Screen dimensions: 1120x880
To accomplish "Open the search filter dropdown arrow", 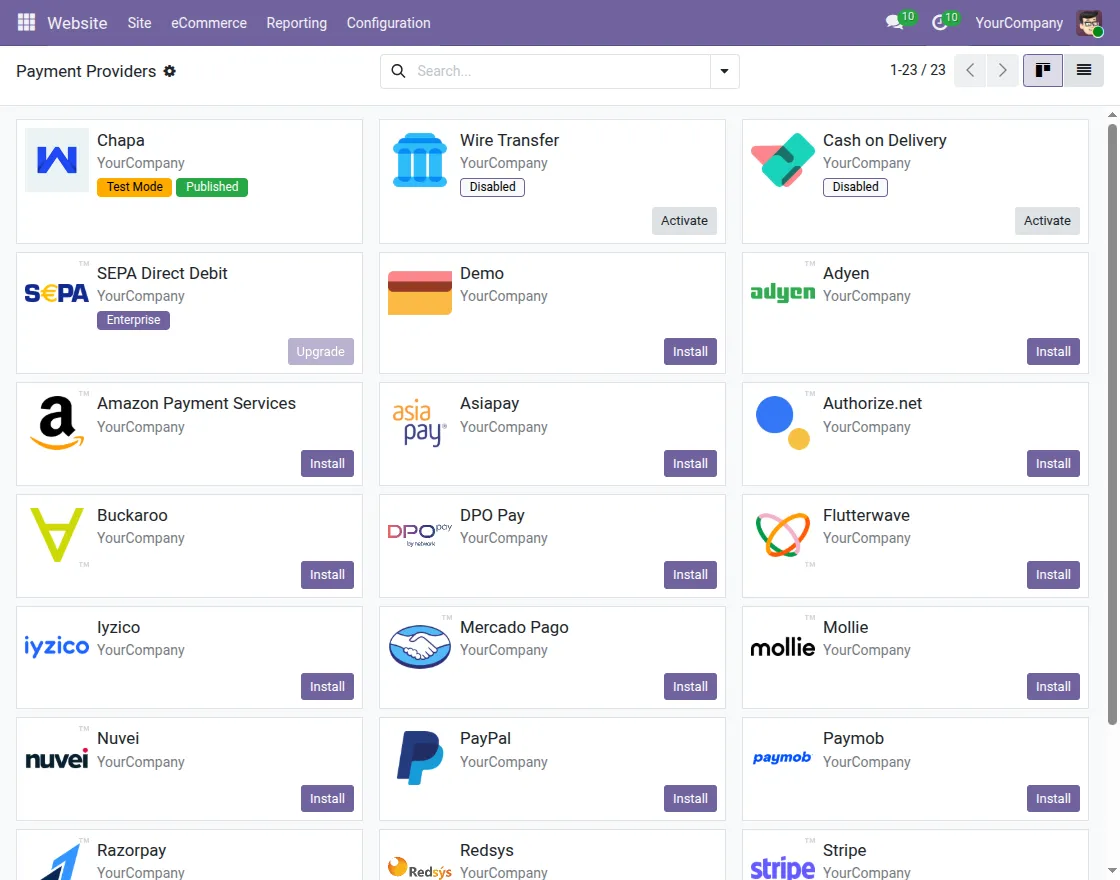I will (x=724, y=71).
